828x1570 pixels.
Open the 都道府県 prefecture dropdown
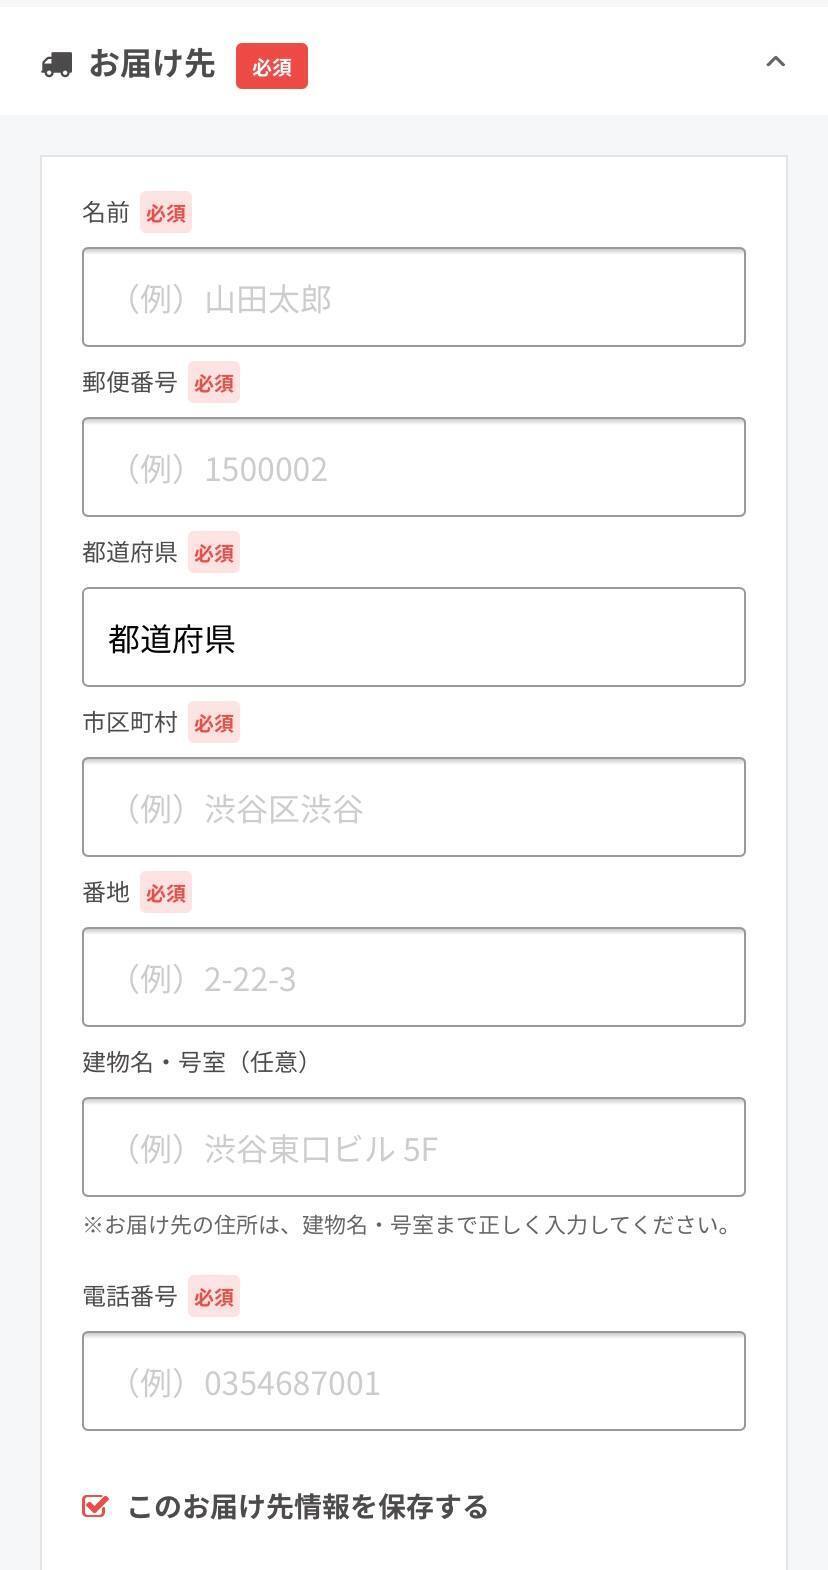[414, 637]
